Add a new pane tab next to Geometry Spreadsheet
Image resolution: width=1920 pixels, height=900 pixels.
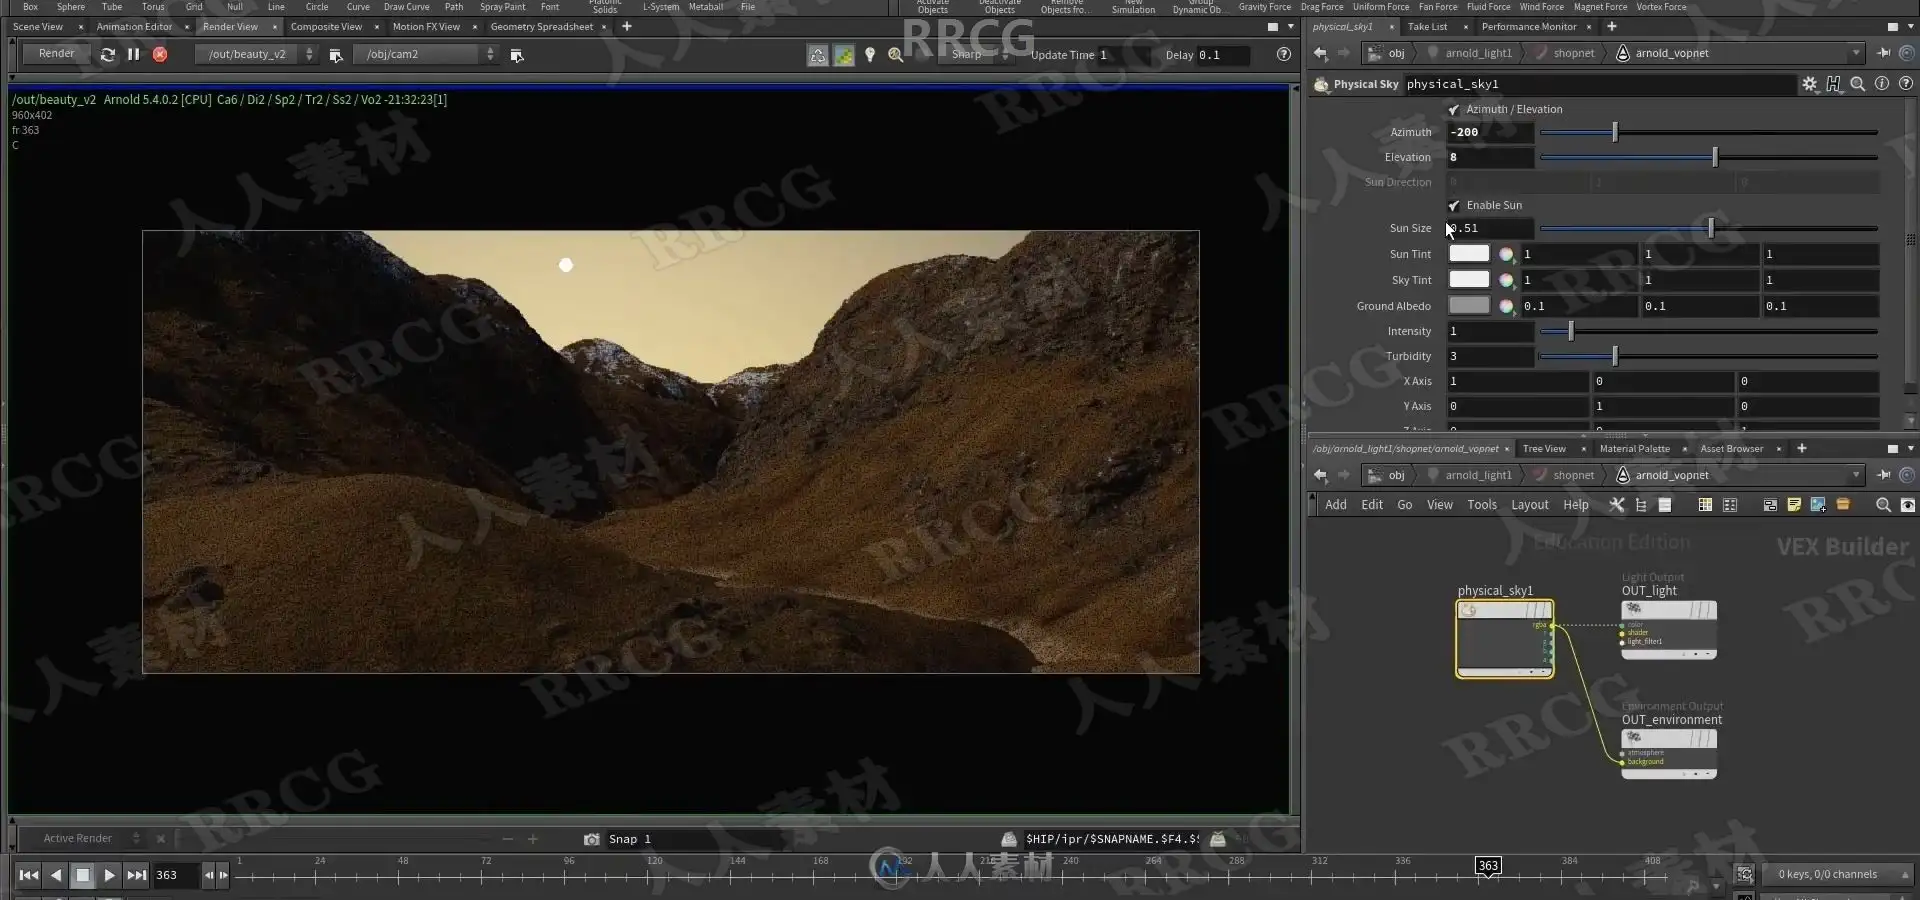point(627,27)
